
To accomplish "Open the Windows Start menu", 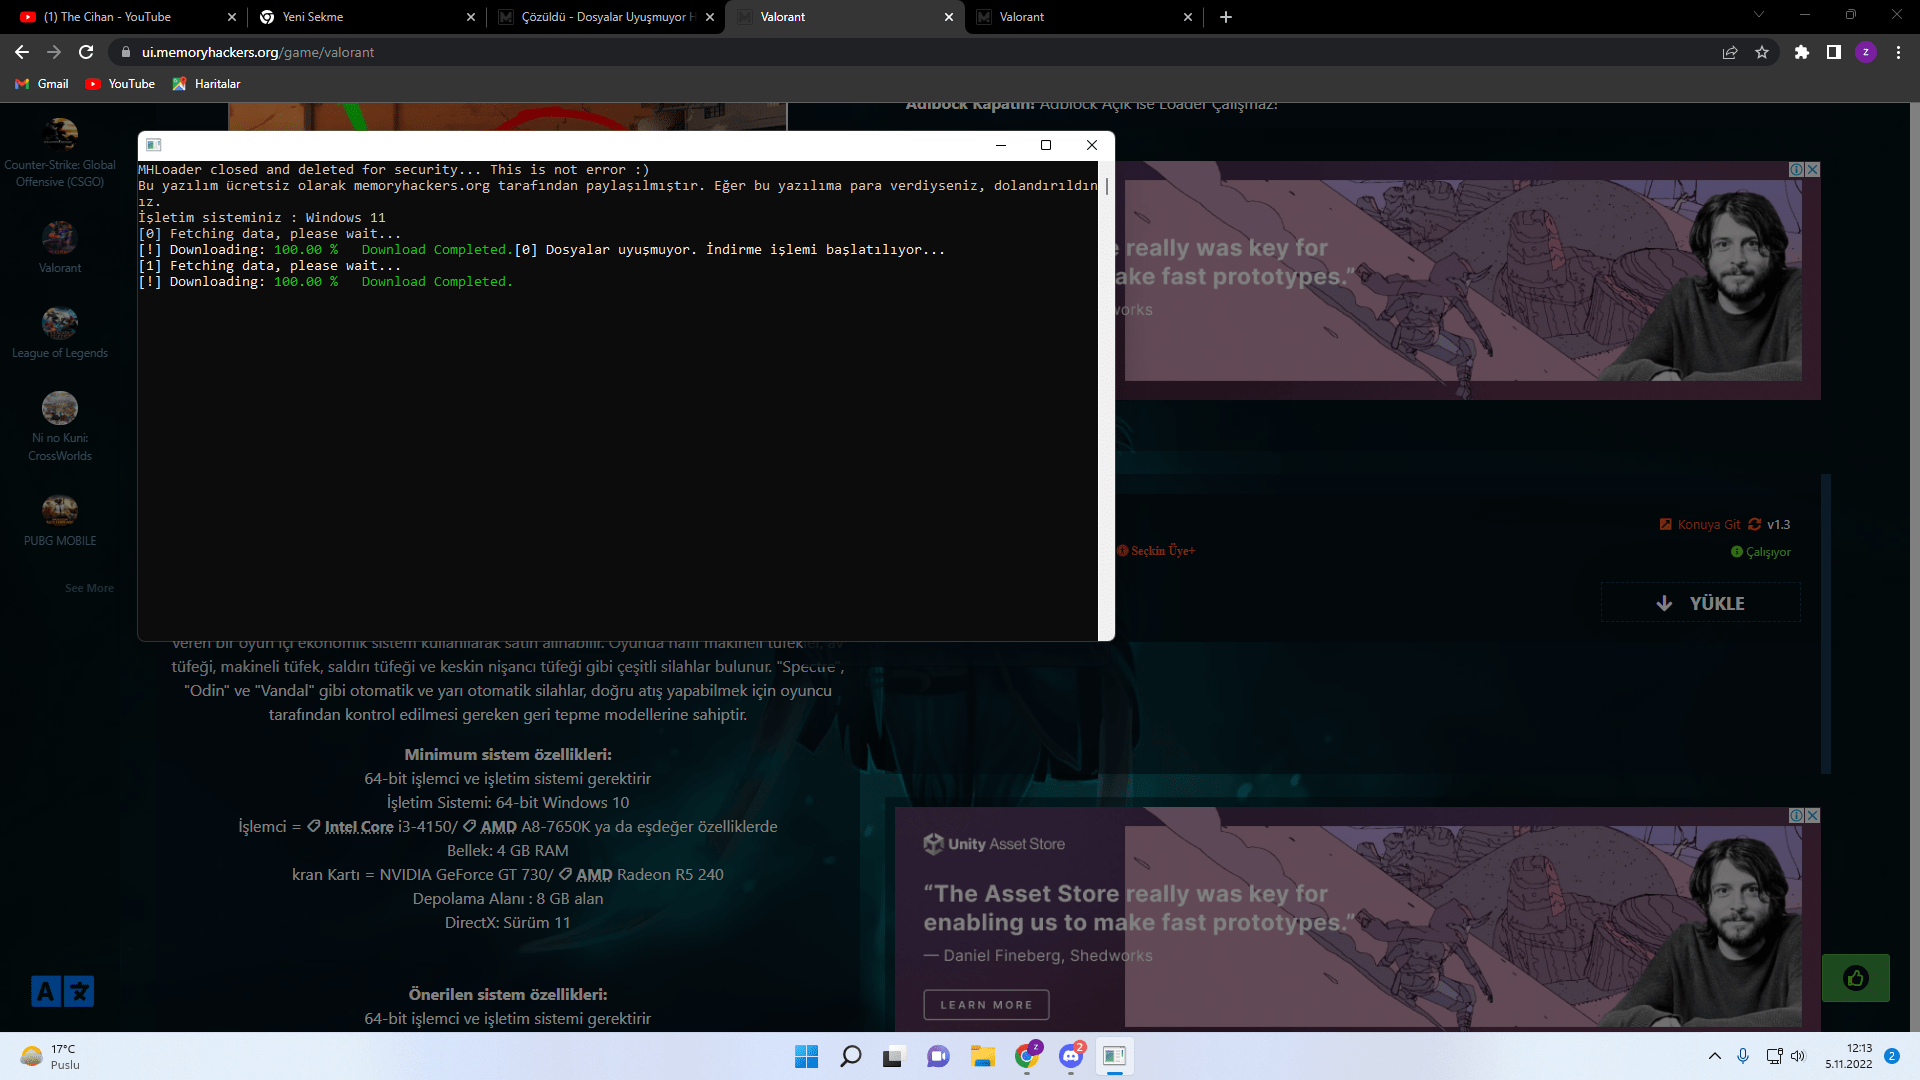I will tap(806, 1056).
